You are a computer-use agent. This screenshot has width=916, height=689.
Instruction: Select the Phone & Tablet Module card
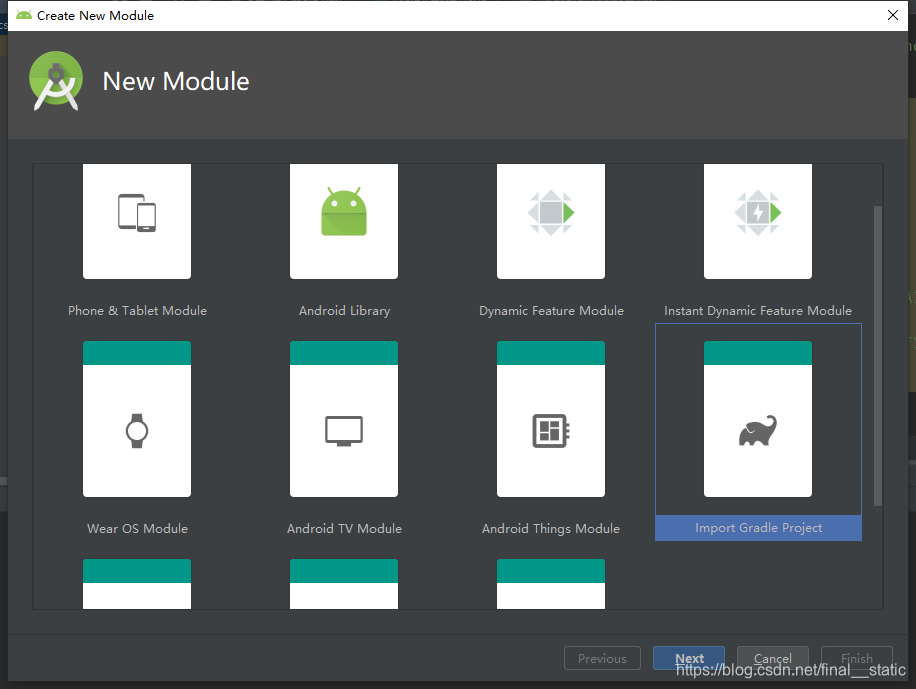(137, 221)
